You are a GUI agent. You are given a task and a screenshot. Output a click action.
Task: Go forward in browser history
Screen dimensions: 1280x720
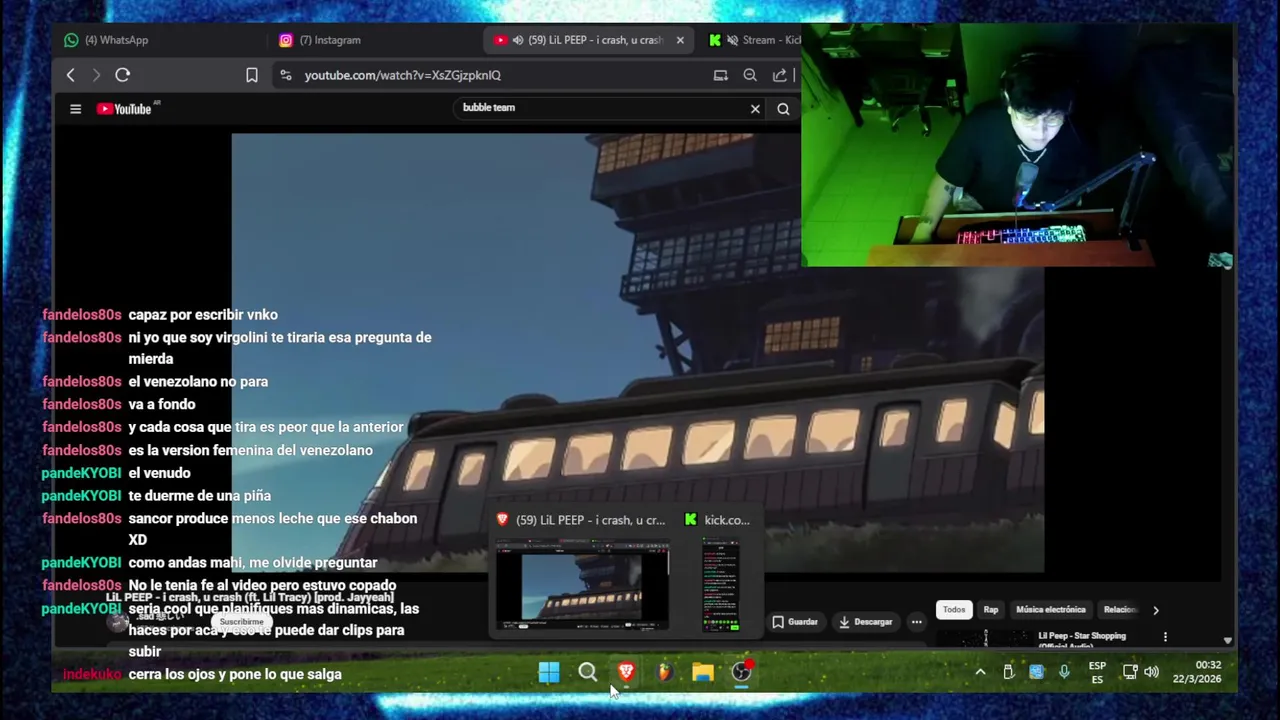coord(96,75)
